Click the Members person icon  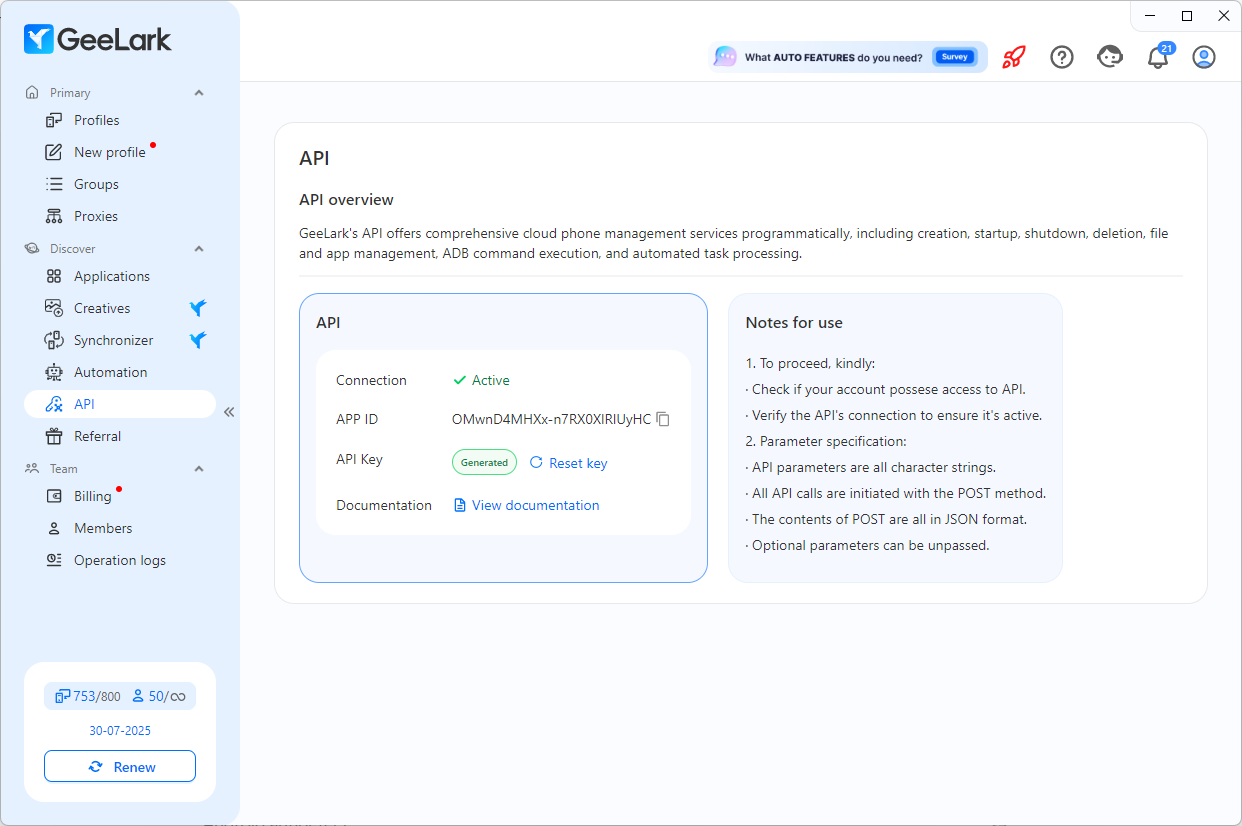(x=54, y=528)
